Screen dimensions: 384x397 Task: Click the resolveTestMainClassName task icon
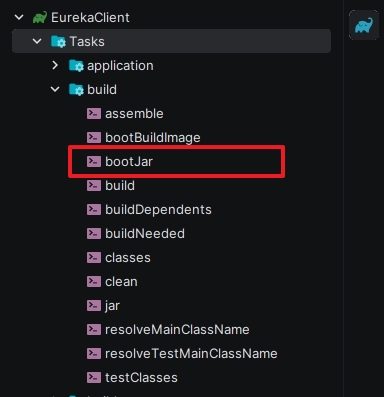[94, 354]
